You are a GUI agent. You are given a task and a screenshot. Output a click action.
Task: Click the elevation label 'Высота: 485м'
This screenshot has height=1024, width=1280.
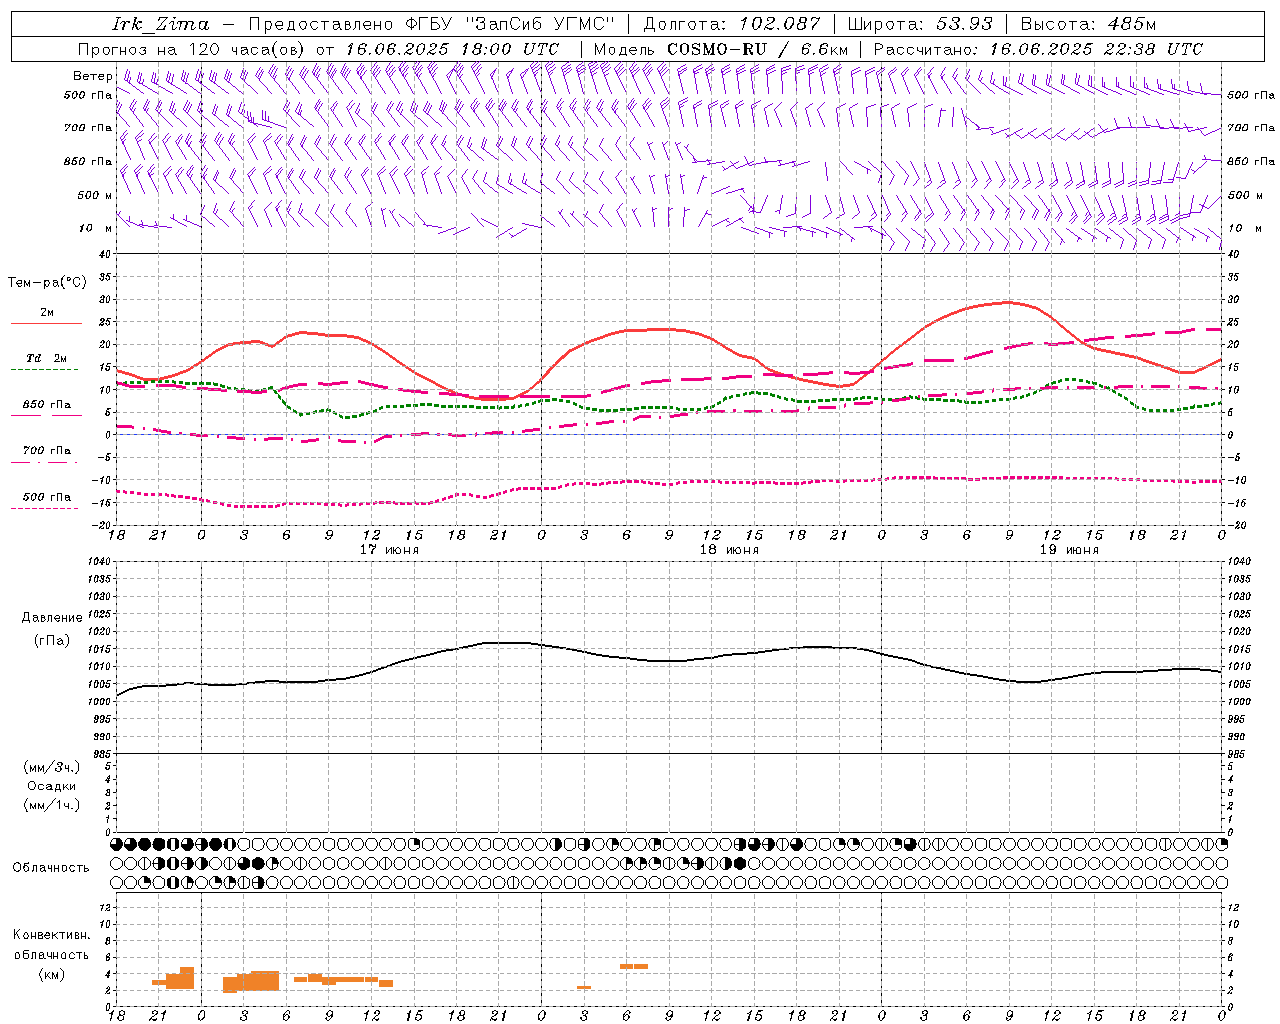pyautogui.click(x=1088, y=24)
